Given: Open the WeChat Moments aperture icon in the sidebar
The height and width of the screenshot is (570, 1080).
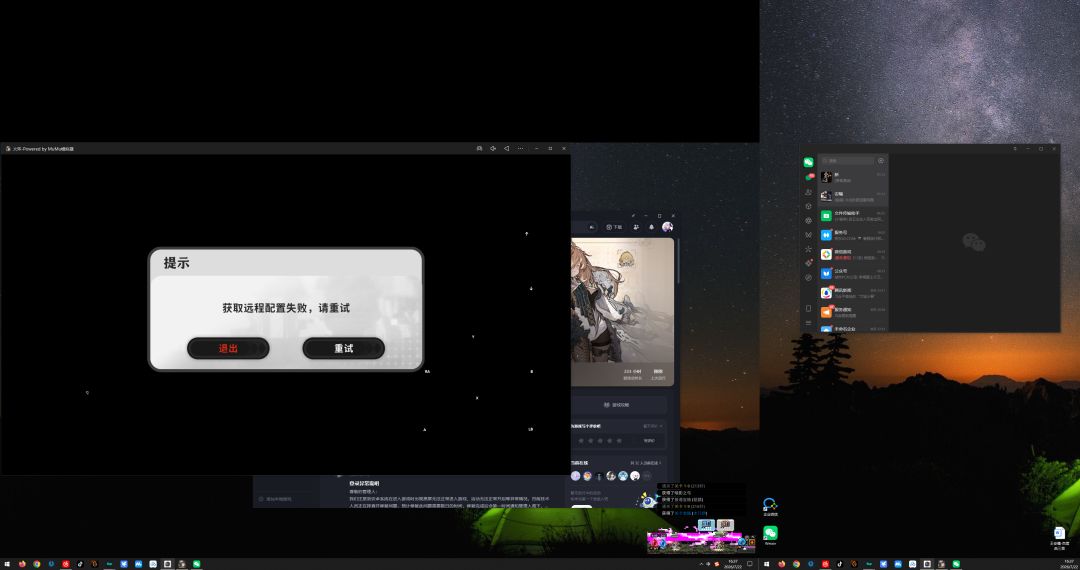Looking at the screenshot, I should [809, 220].
